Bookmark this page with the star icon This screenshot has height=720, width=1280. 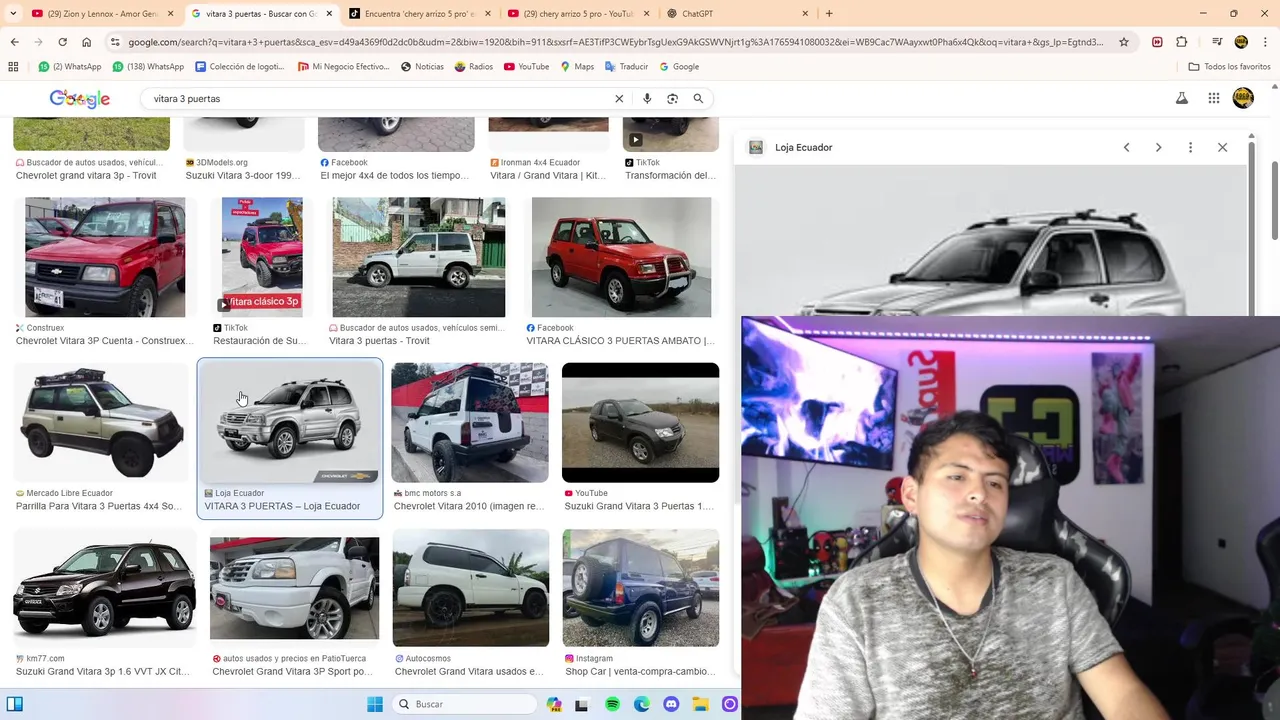(1124, 42)
